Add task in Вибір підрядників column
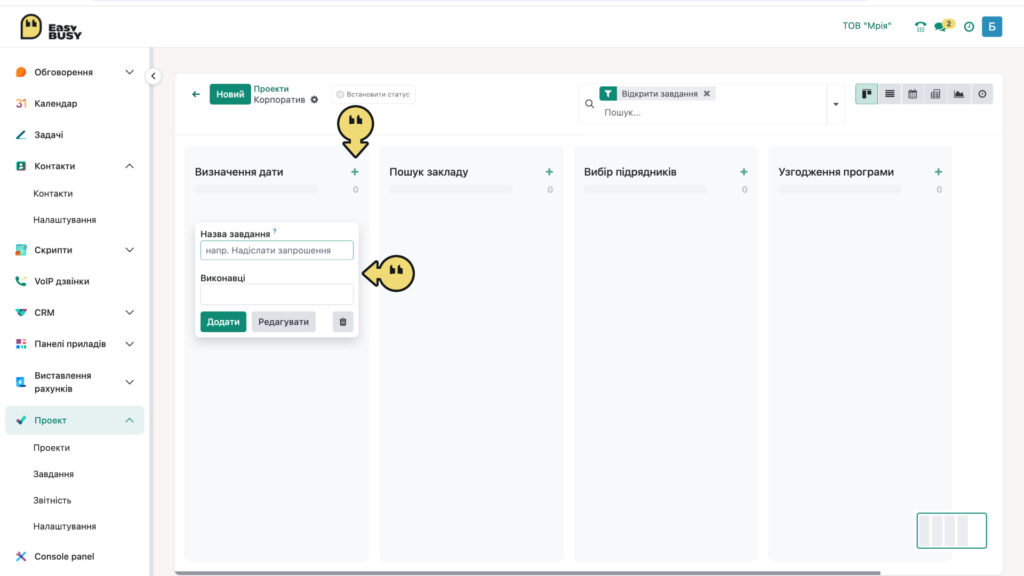 tap(744, 172)
